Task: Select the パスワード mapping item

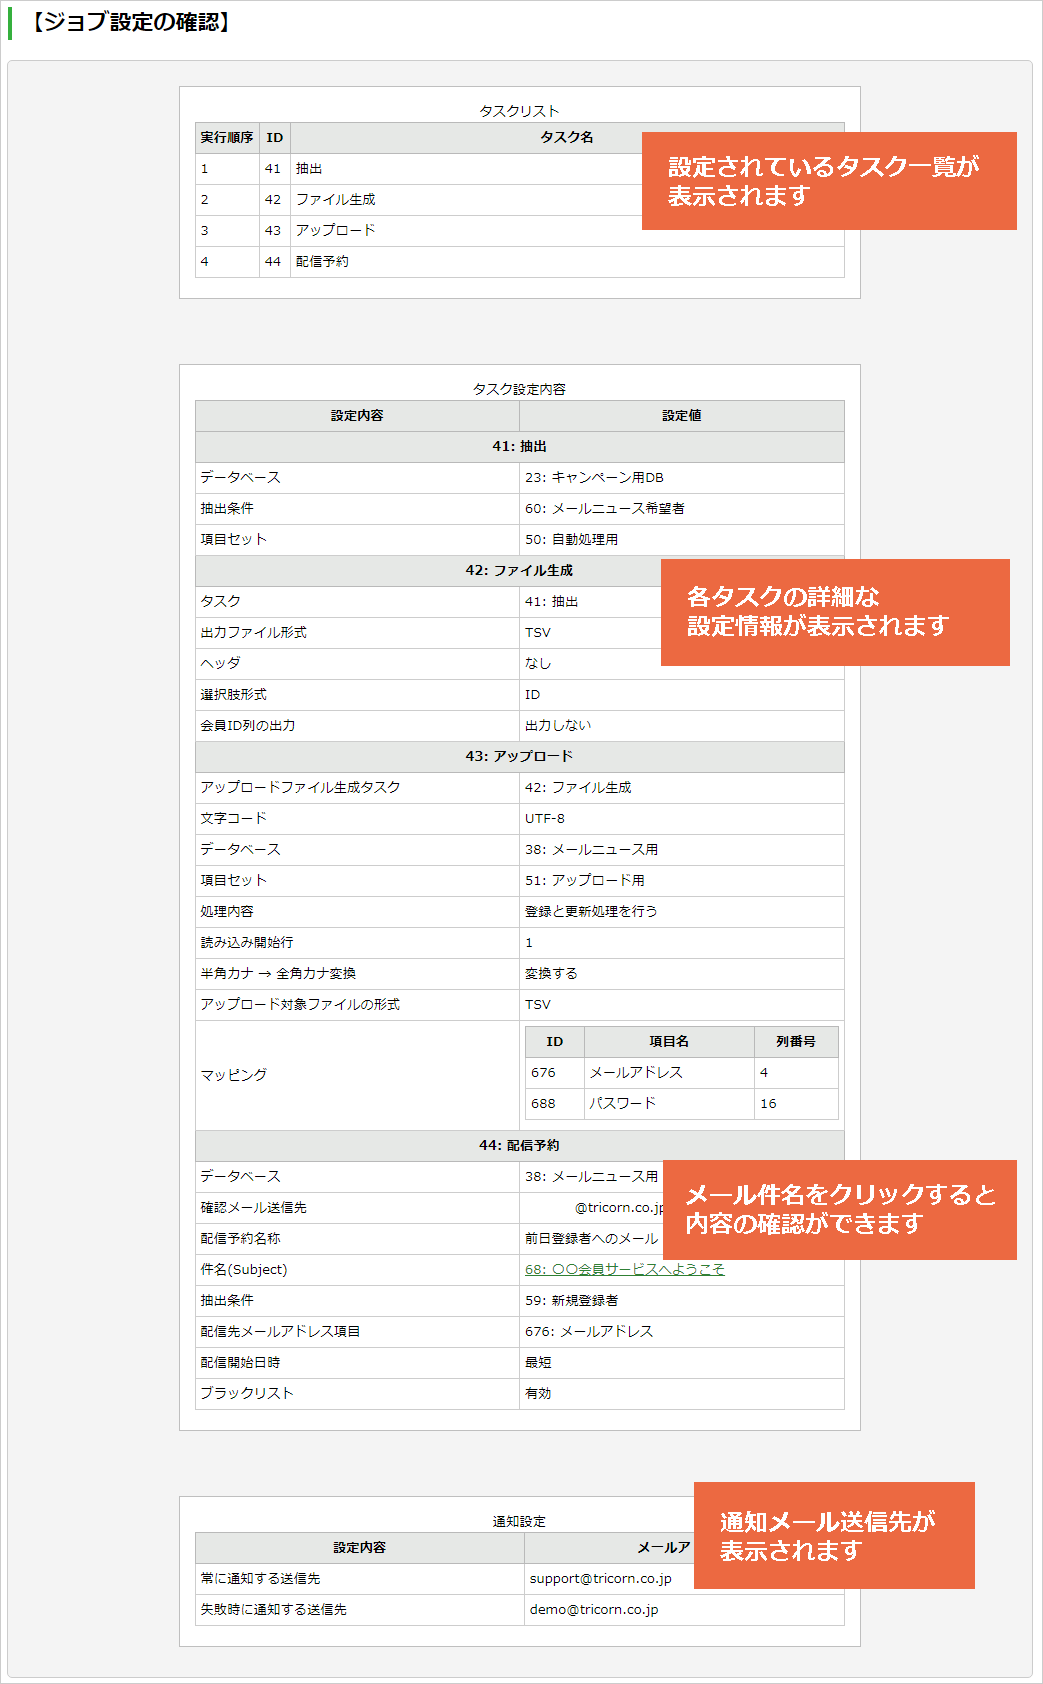Action: click(622, 1104)
